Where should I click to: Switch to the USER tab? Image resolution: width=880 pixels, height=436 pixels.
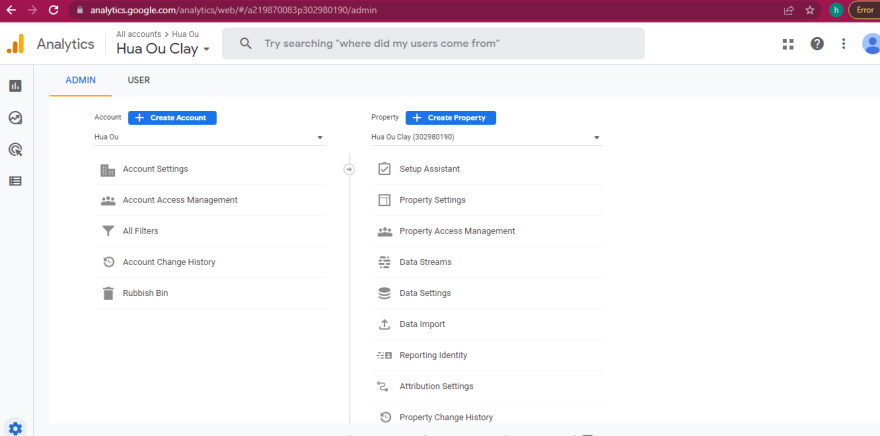139,80
